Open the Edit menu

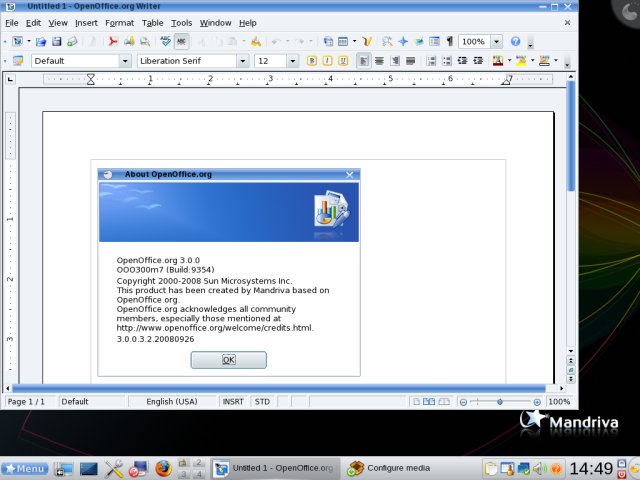33,23
